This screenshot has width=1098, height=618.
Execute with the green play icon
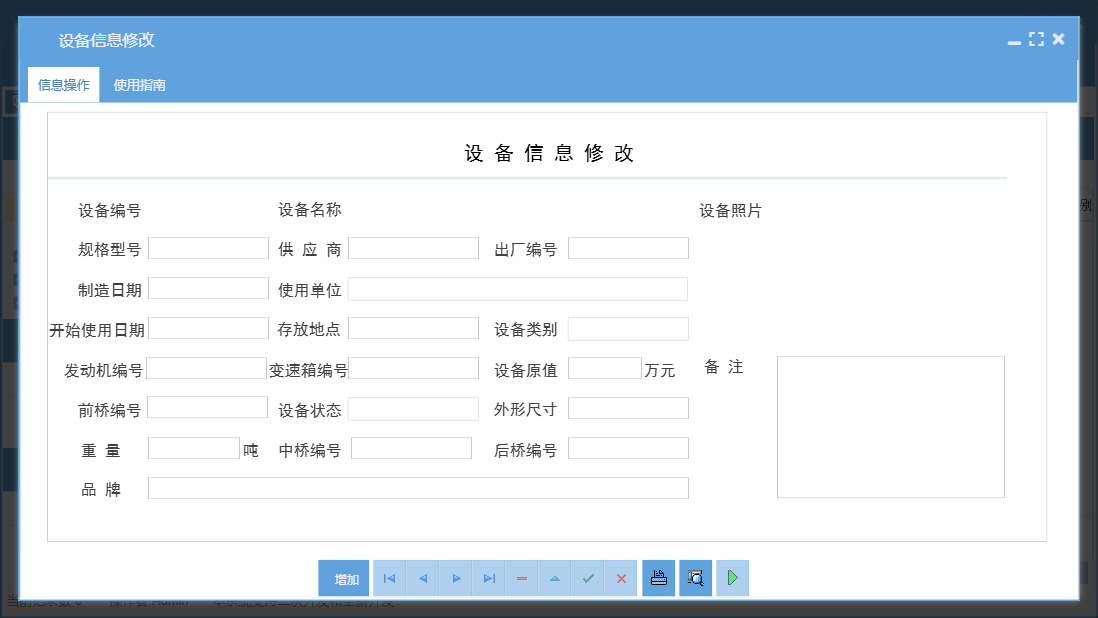pos(732,578)
